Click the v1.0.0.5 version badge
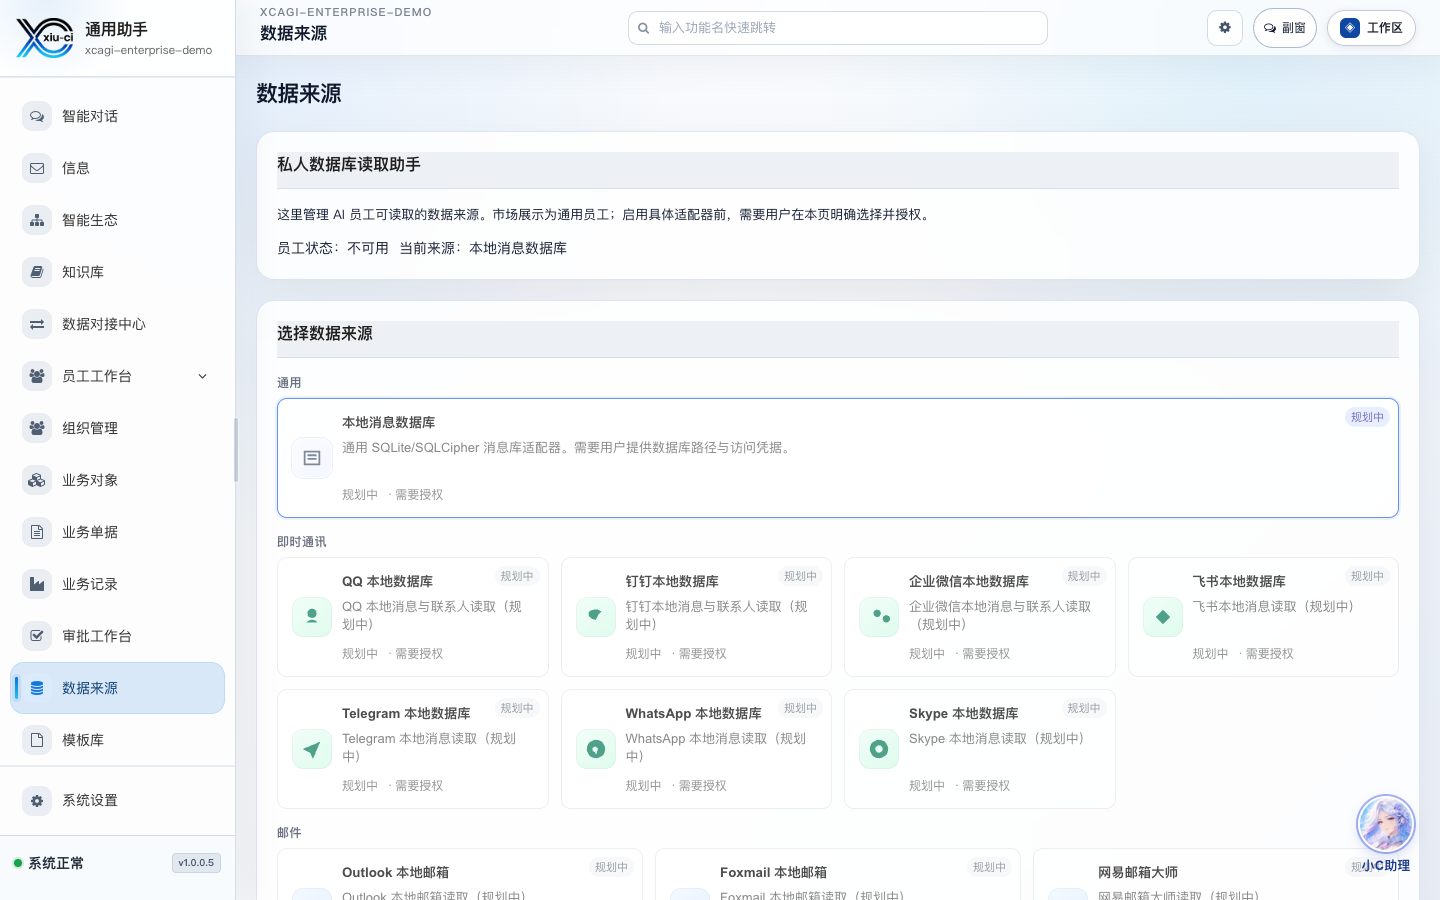This screenshot has width=1440, height=900. 196,863
